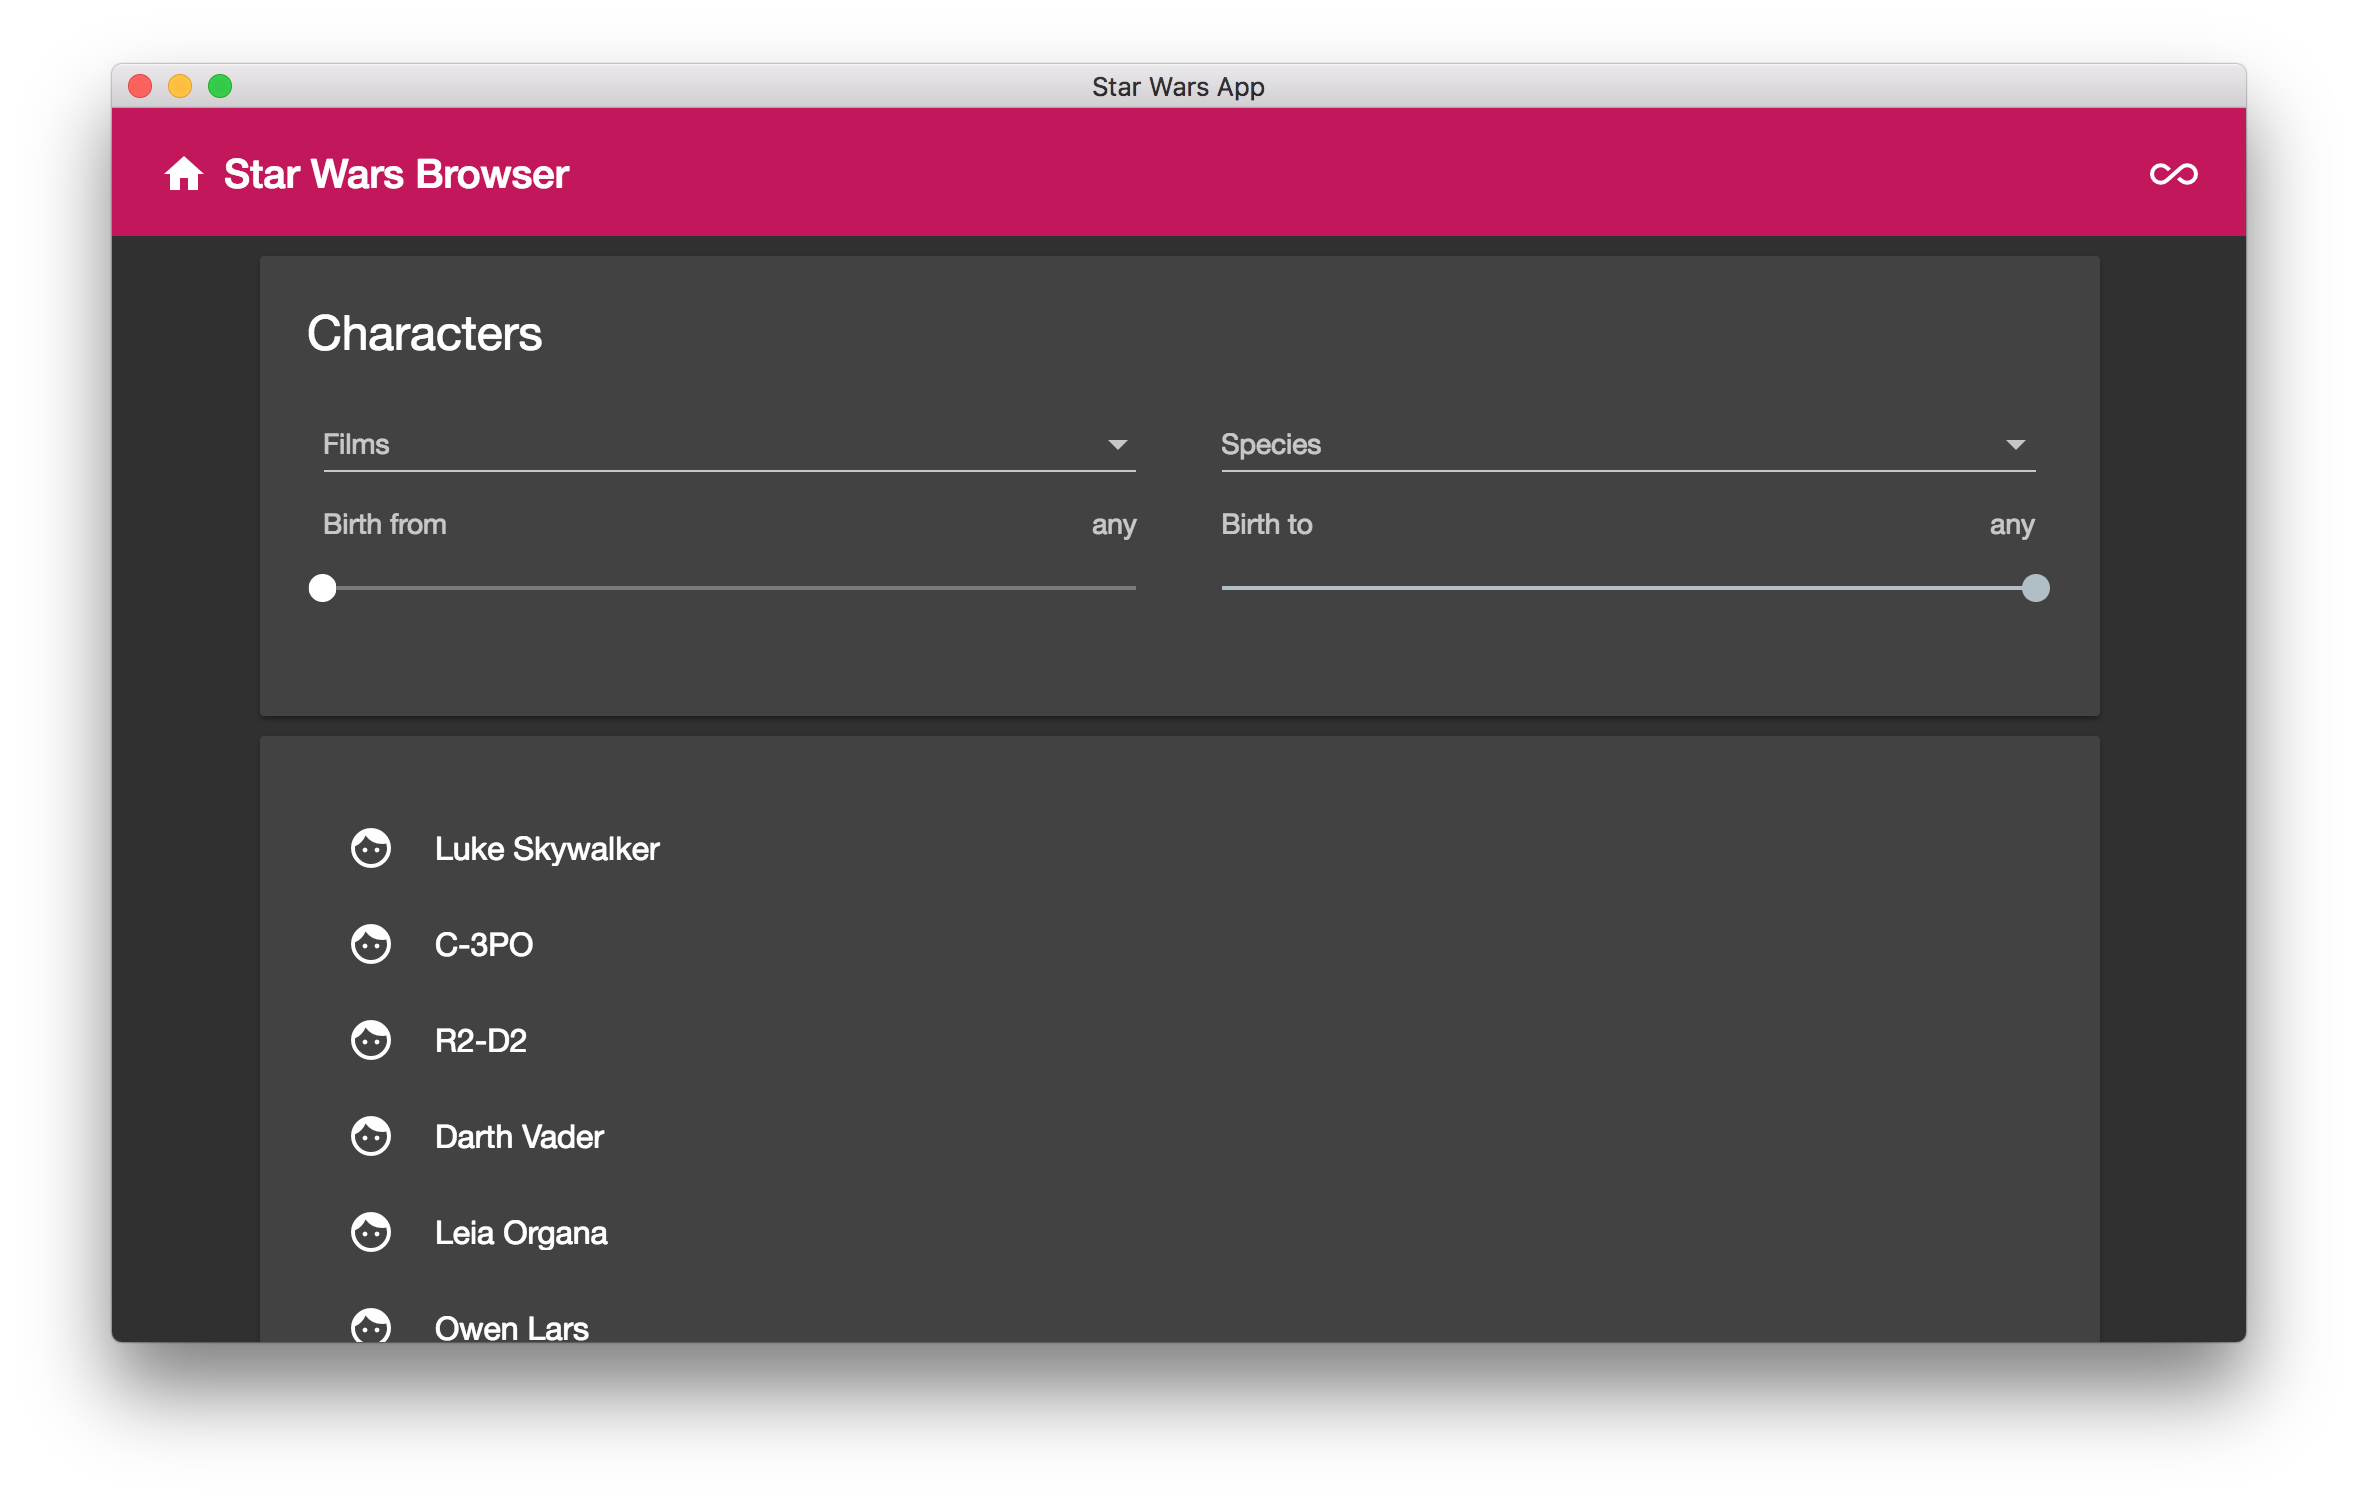Click the face icon beside C-3PO
2358x1502 pixels.
(371, 944)
